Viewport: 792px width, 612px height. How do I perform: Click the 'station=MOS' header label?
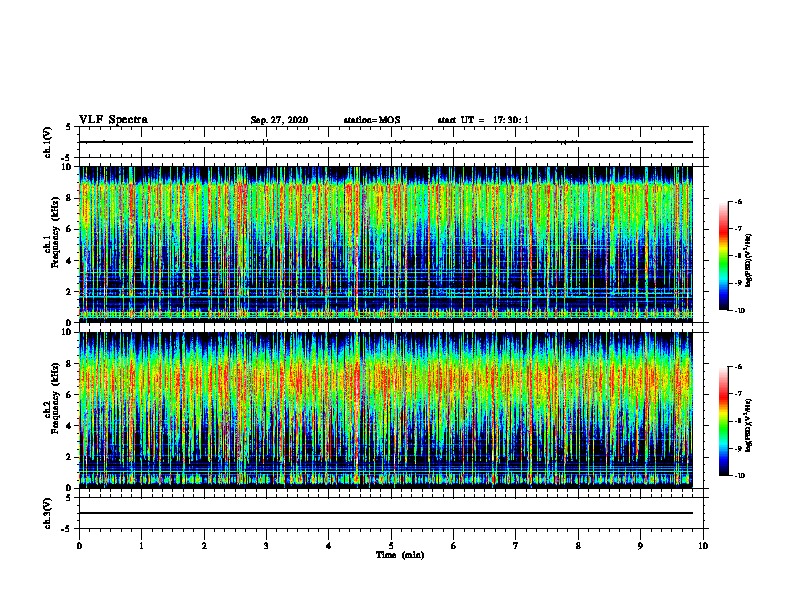click(x=372, y=120)
